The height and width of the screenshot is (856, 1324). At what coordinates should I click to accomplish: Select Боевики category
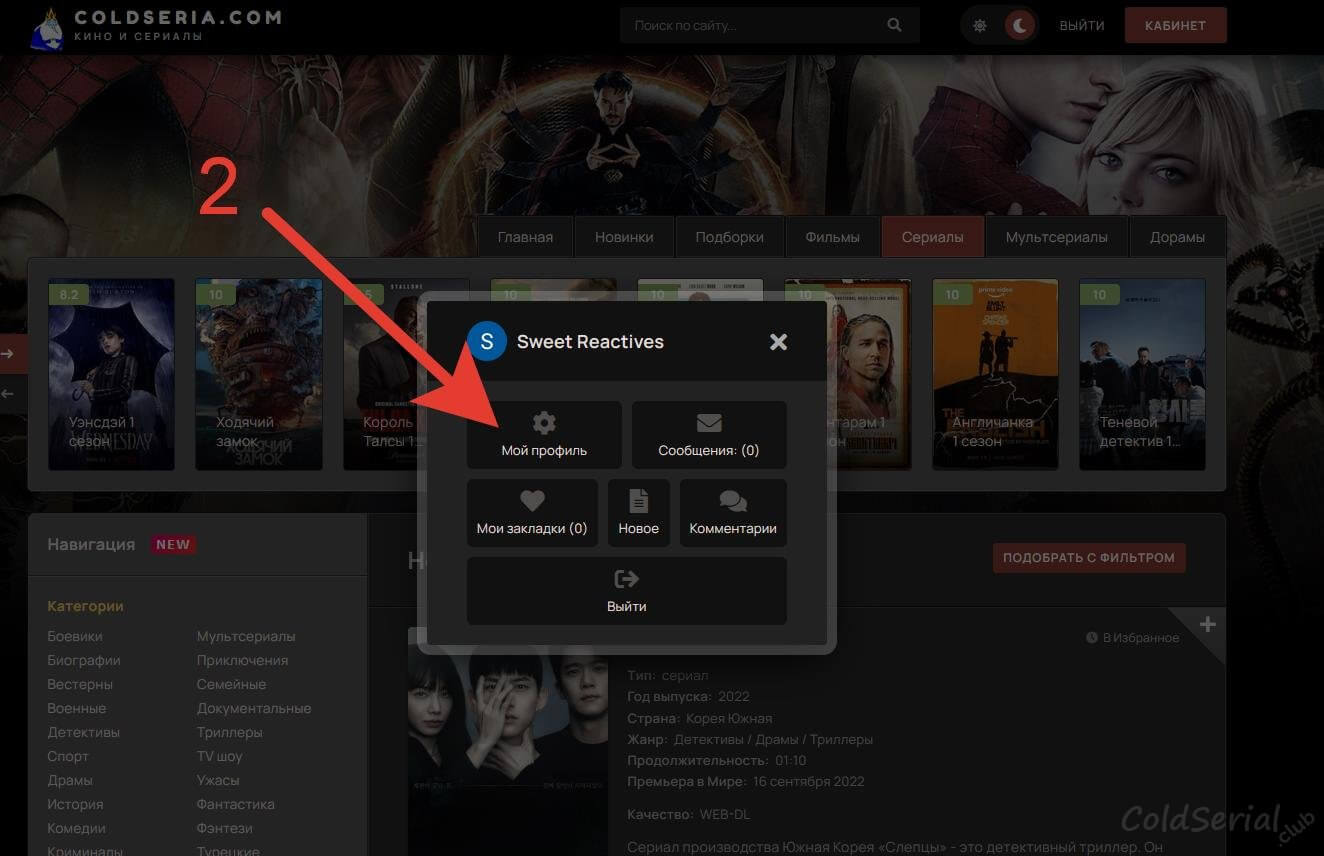point(75,636)
